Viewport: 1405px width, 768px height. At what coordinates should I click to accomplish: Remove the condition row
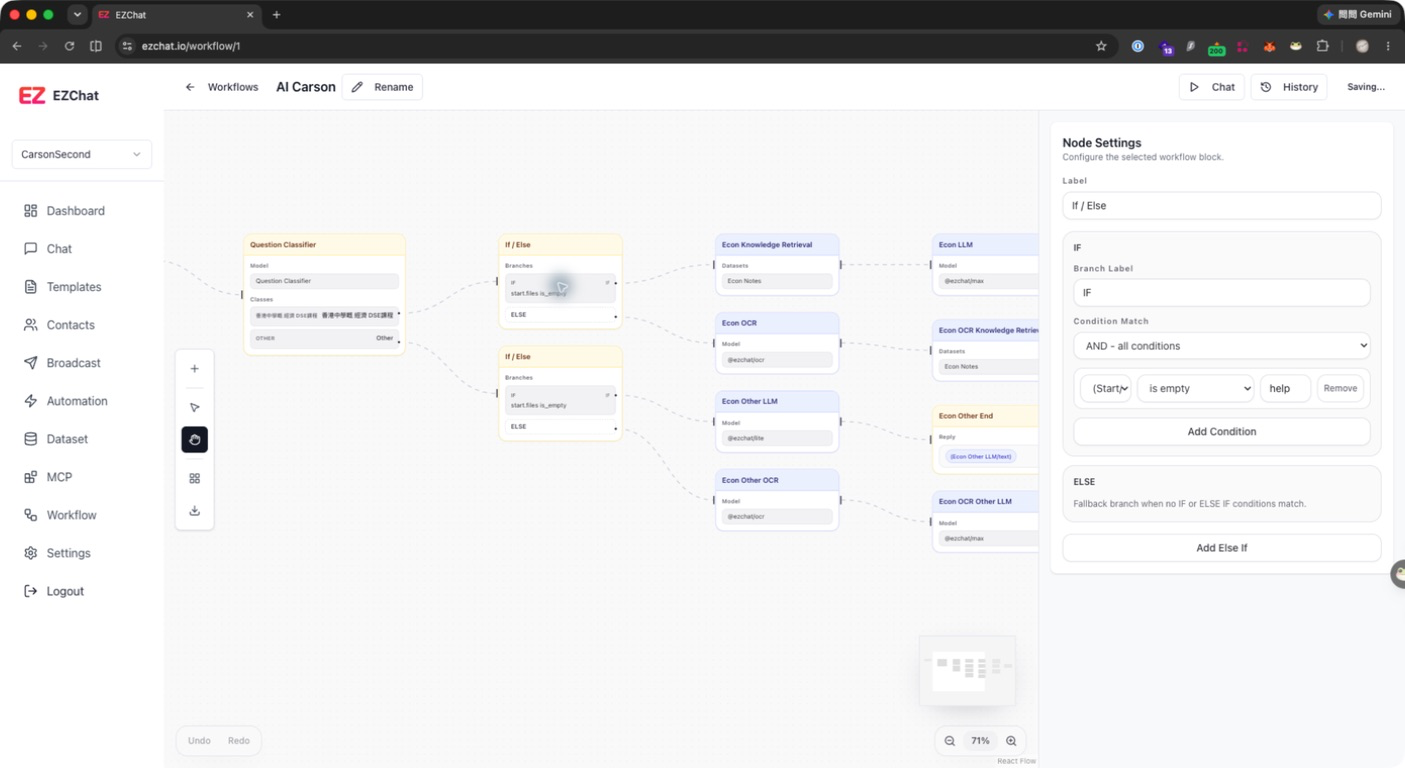tap(1340, 388)
